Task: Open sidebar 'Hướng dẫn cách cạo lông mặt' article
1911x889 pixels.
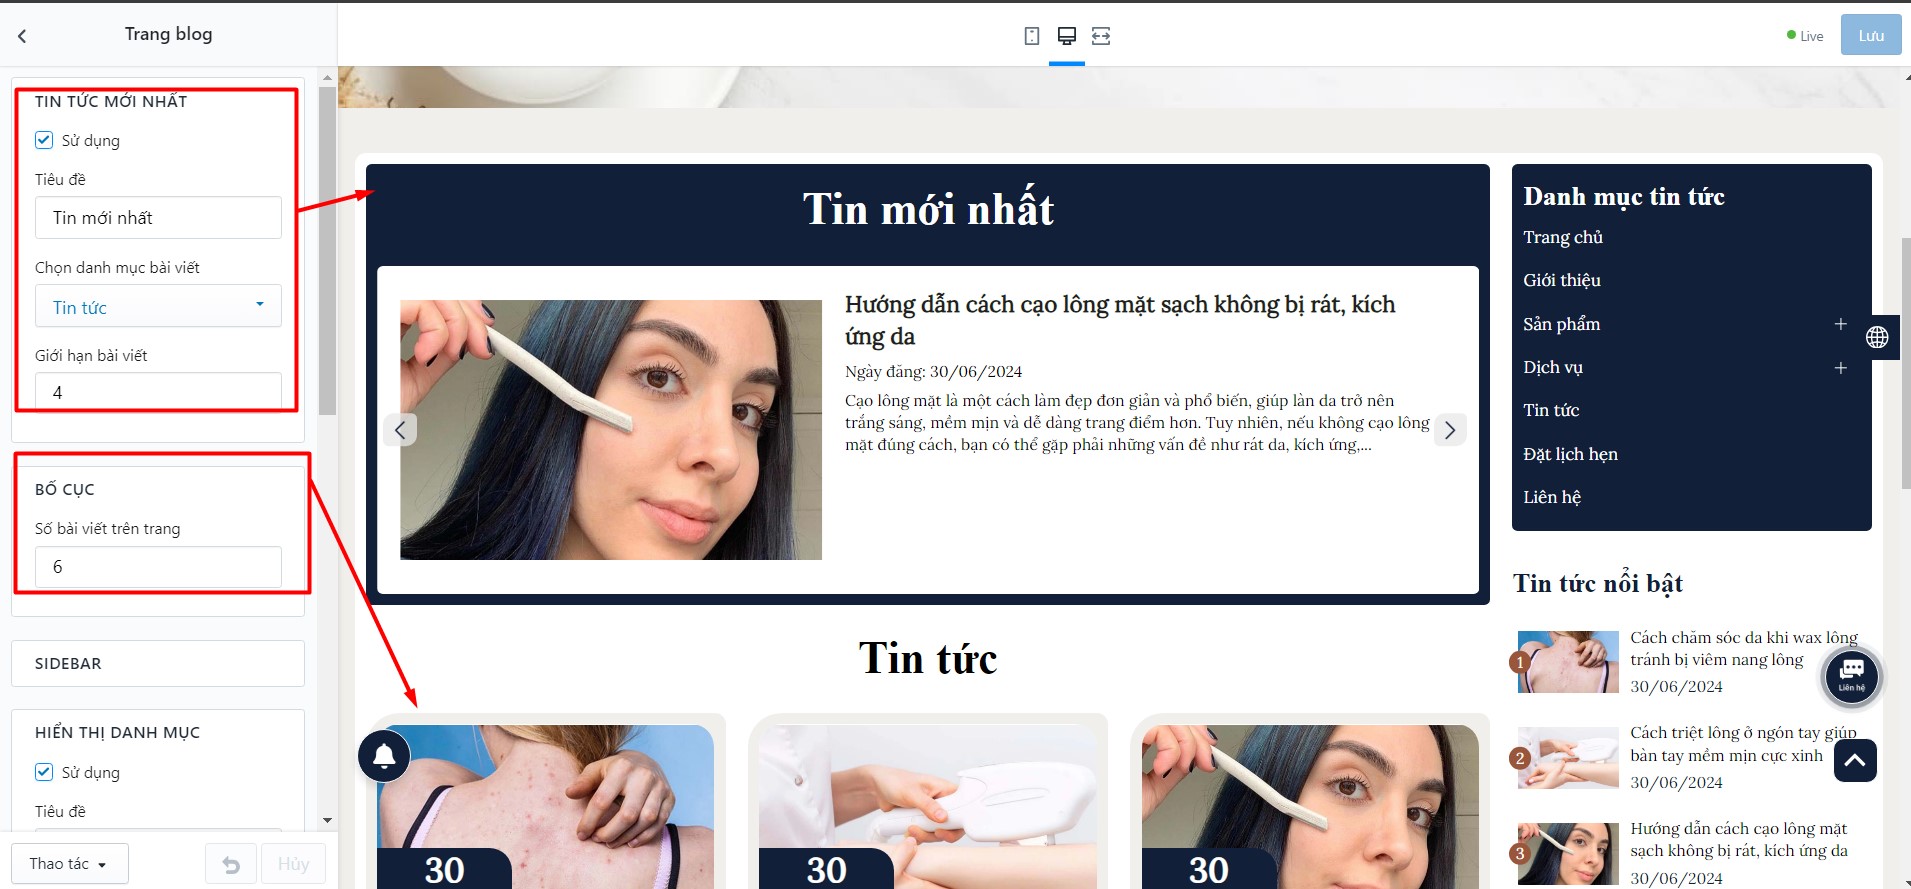Action: point(1739,840)
